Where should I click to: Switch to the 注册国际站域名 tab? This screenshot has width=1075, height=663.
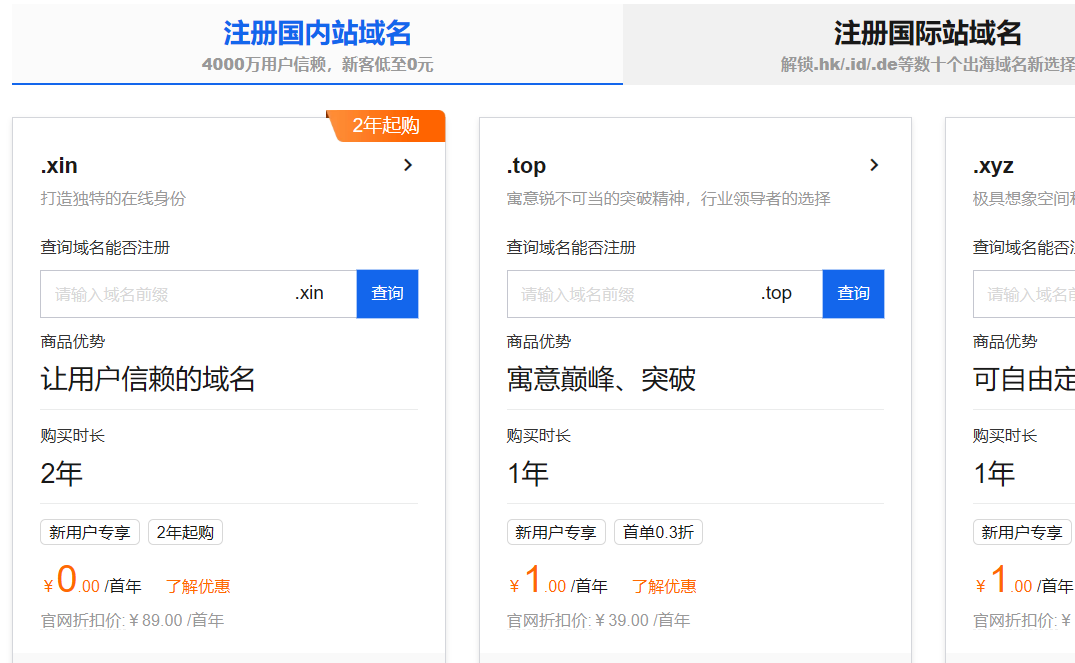pyautogui.click(x=849, y=45)
